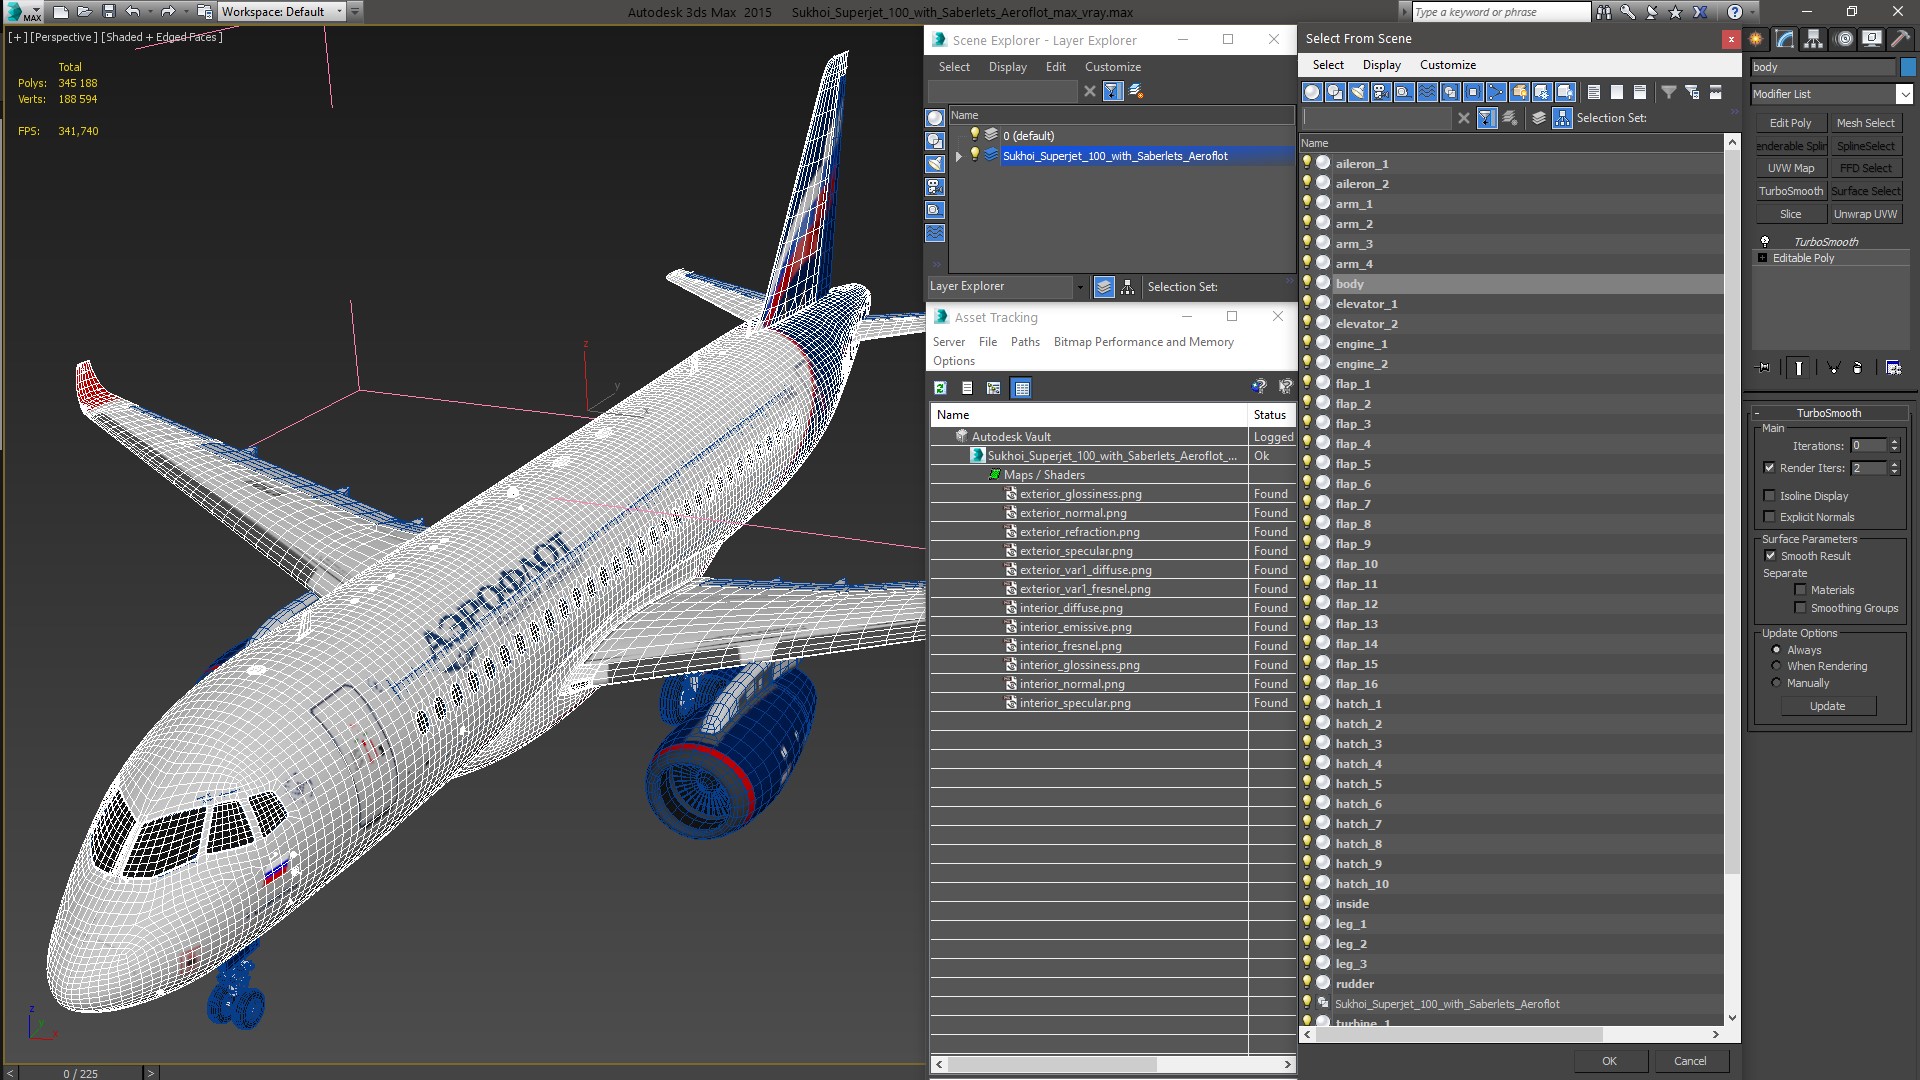The width and height of the screenshot is (1920, 1080).
Task: Open the Paths menu in Asset Tracking
Action: 1025,342
